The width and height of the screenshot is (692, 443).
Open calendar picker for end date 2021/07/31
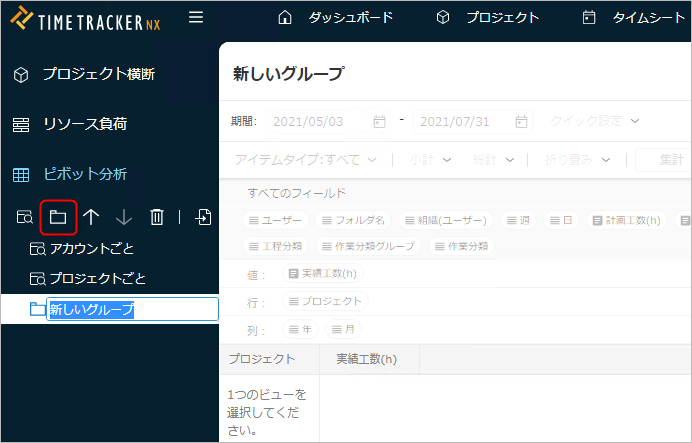521,121
